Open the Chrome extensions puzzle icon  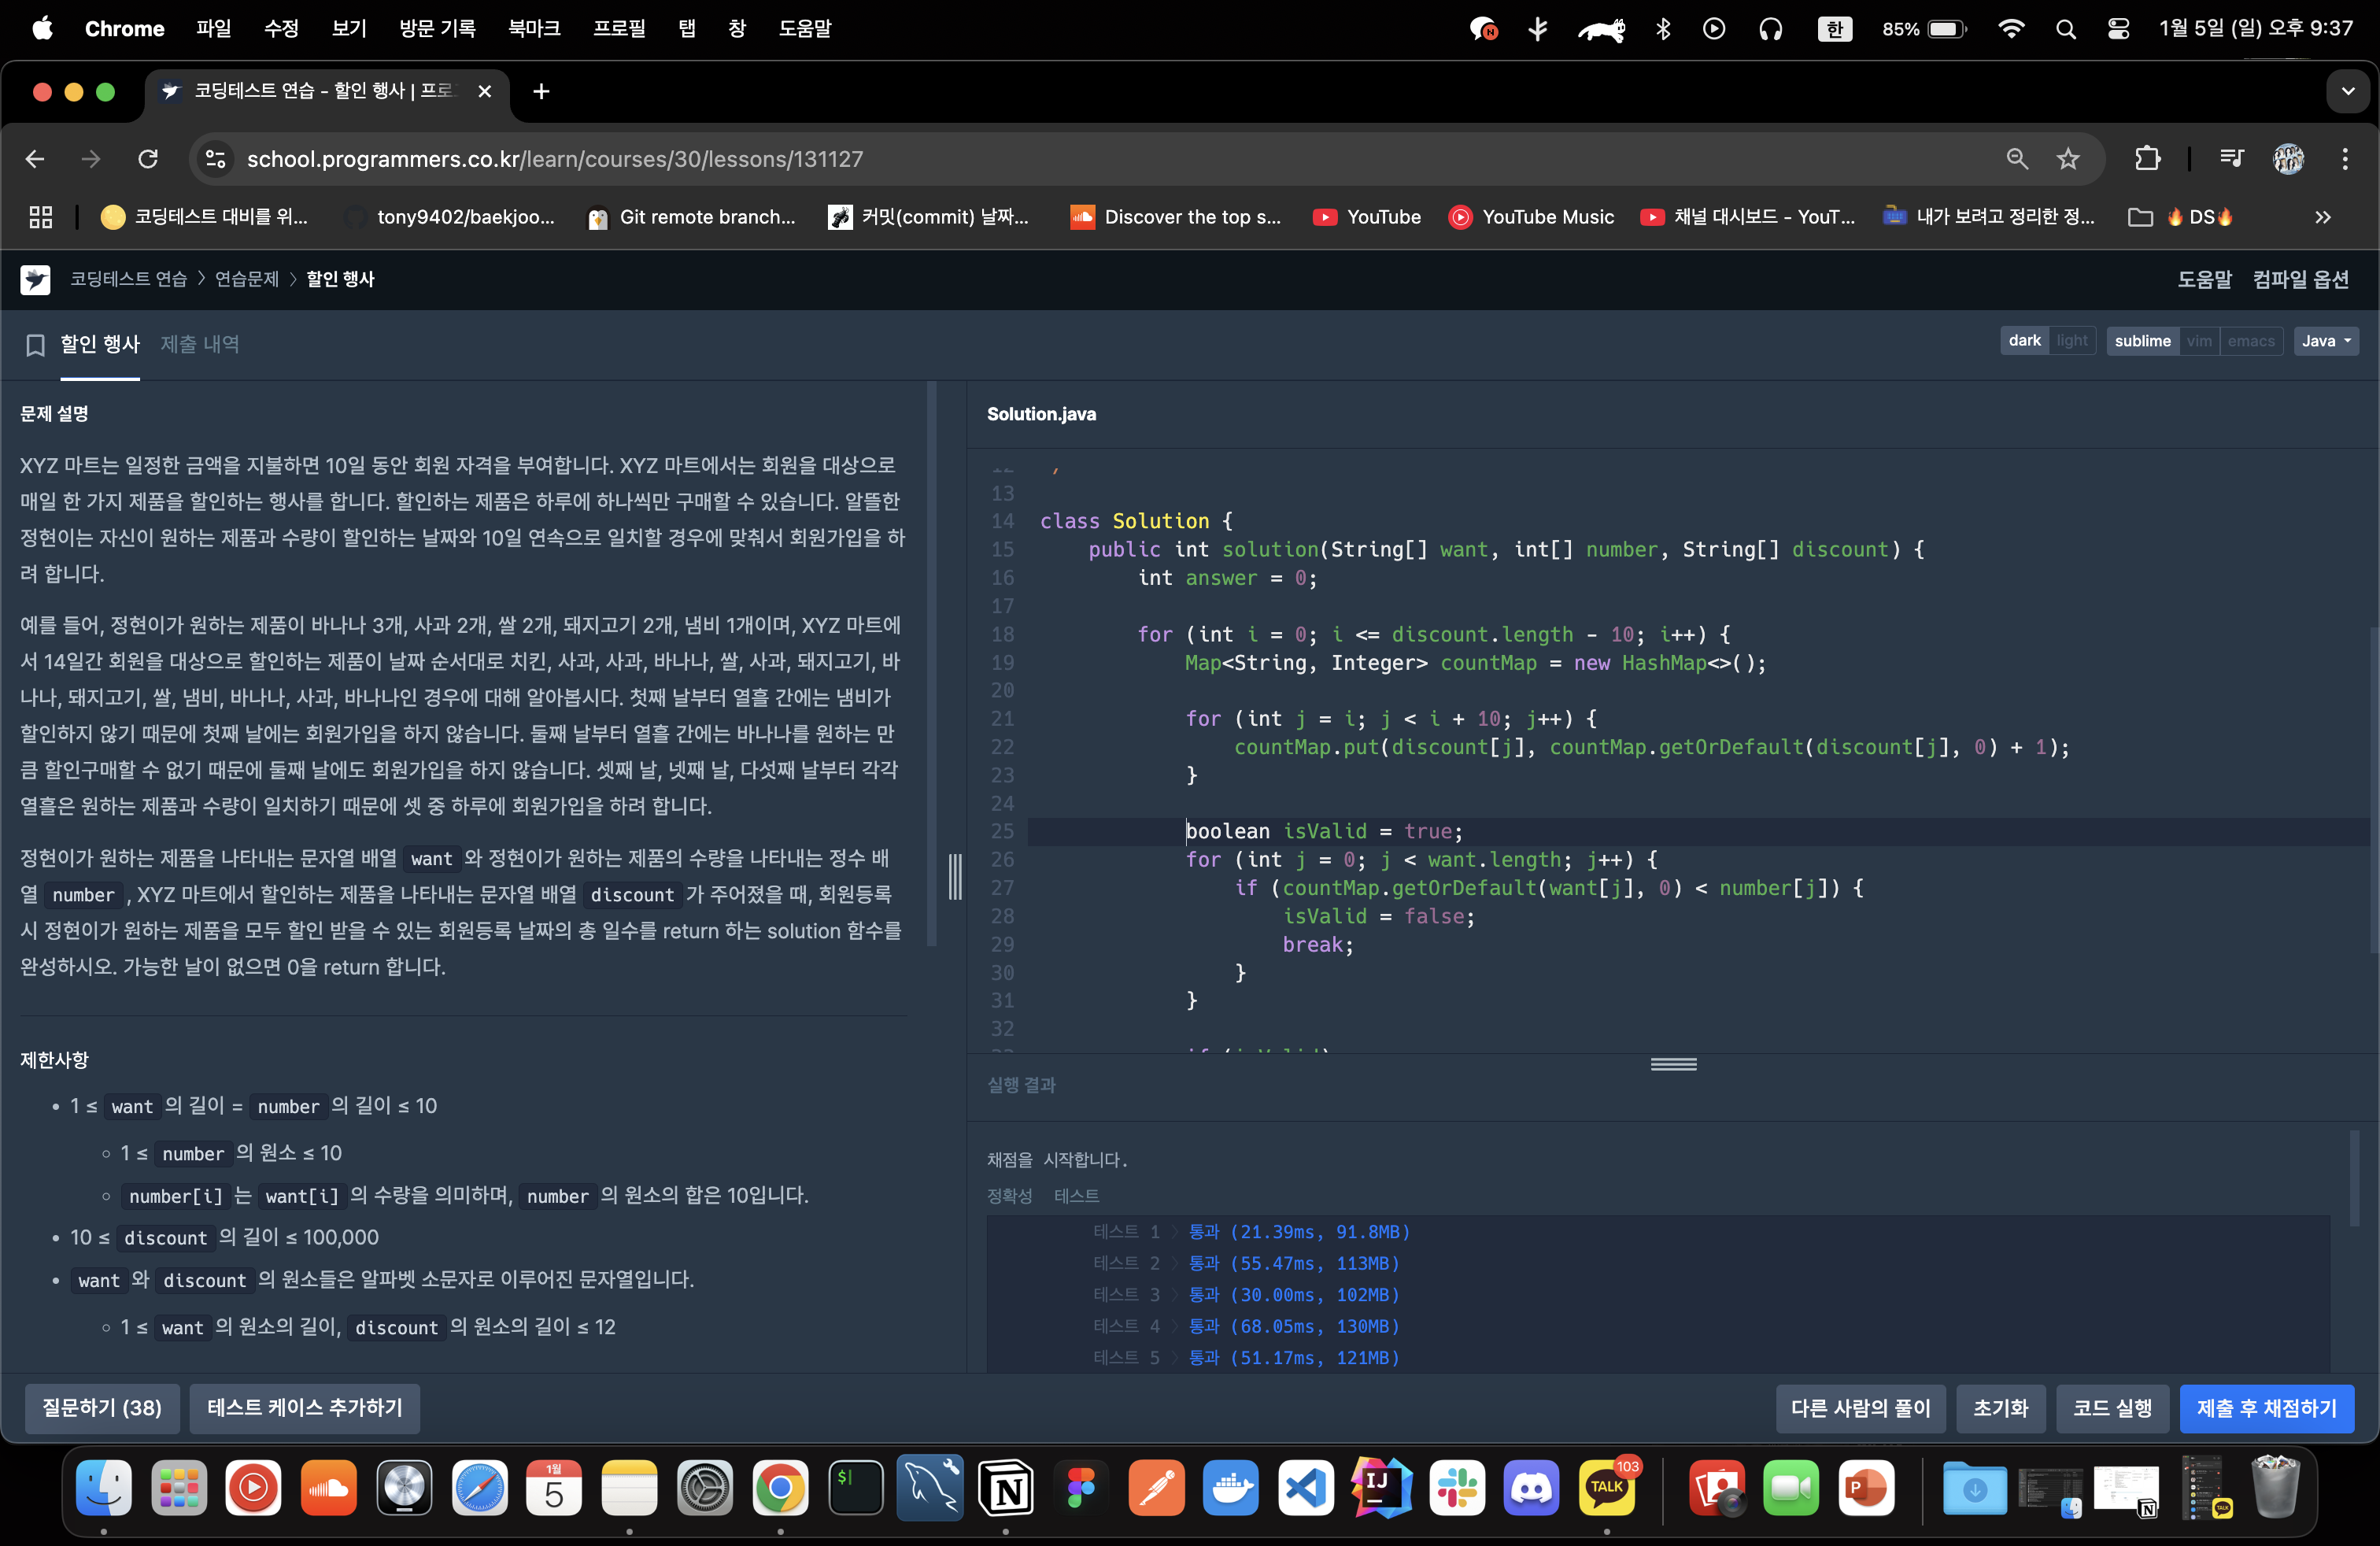click(2147, 159)
